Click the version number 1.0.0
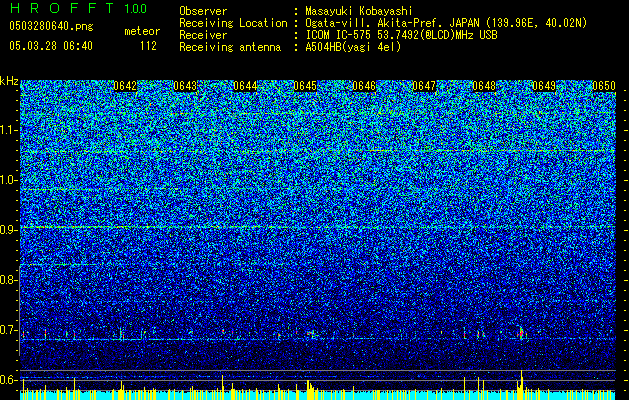The image size is (629, 400). point(135,9)
